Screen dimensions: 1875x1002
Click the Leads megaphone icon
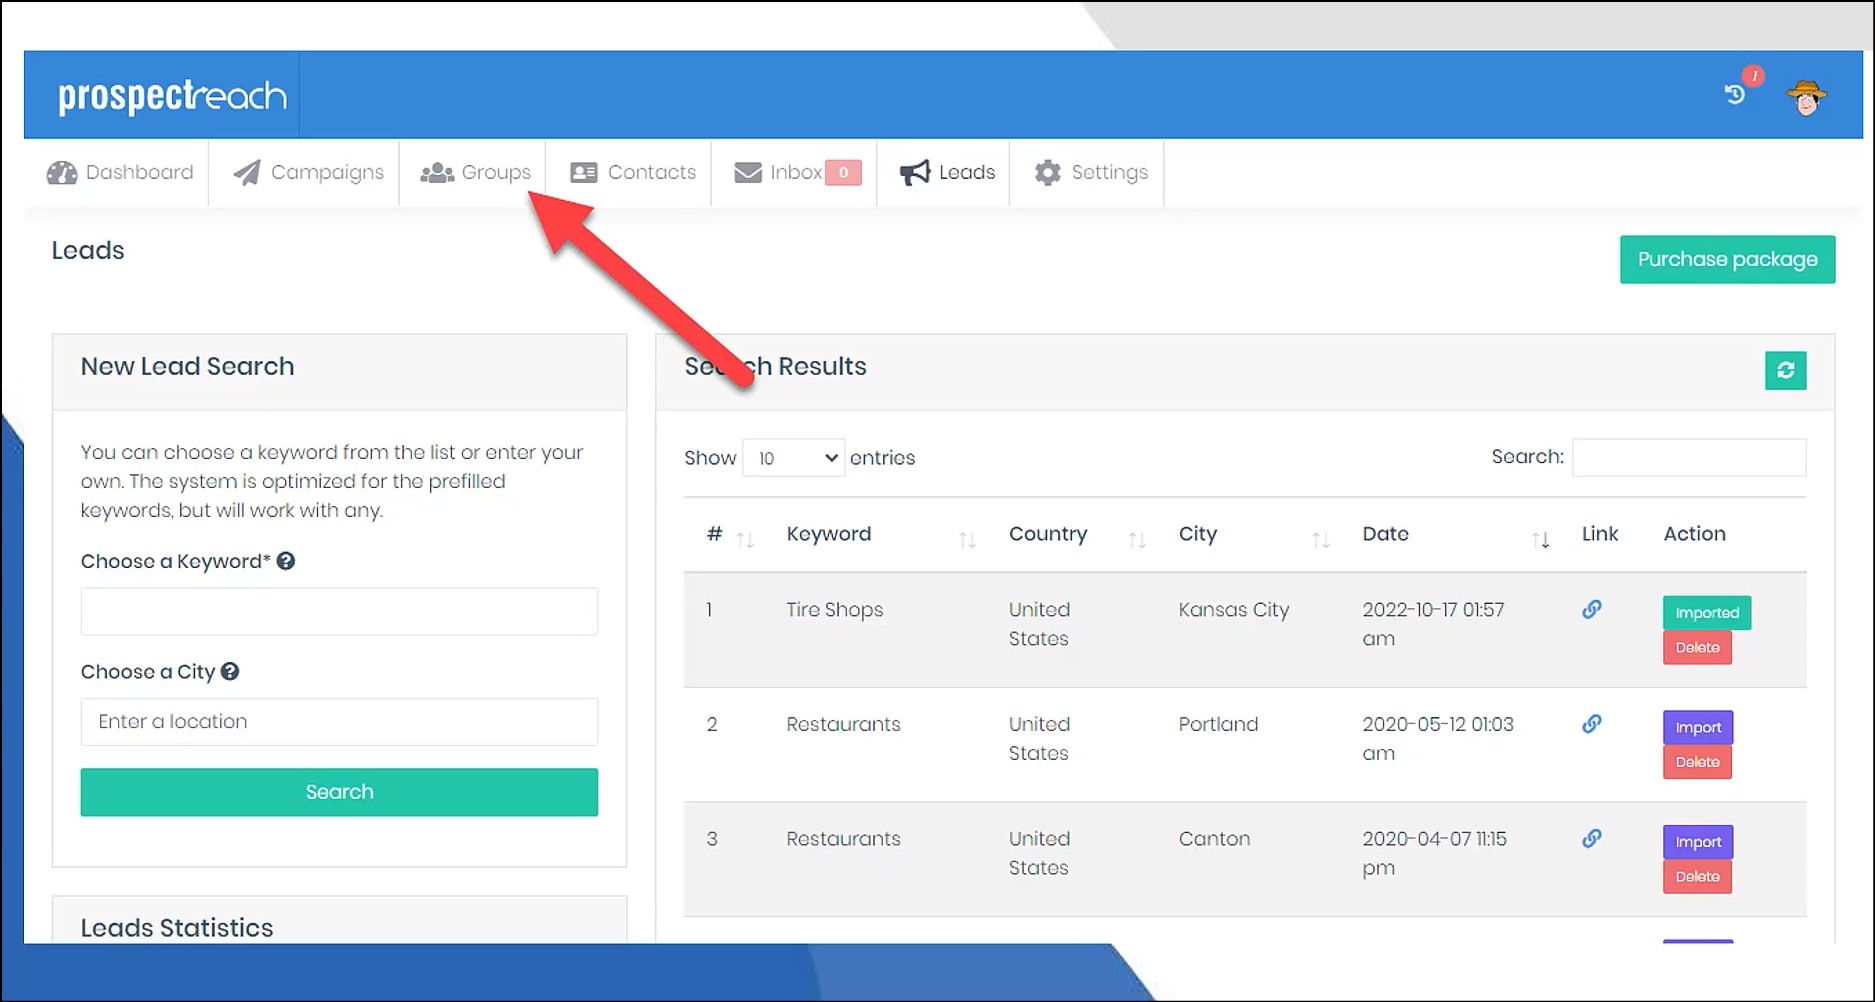coord(915,173)
